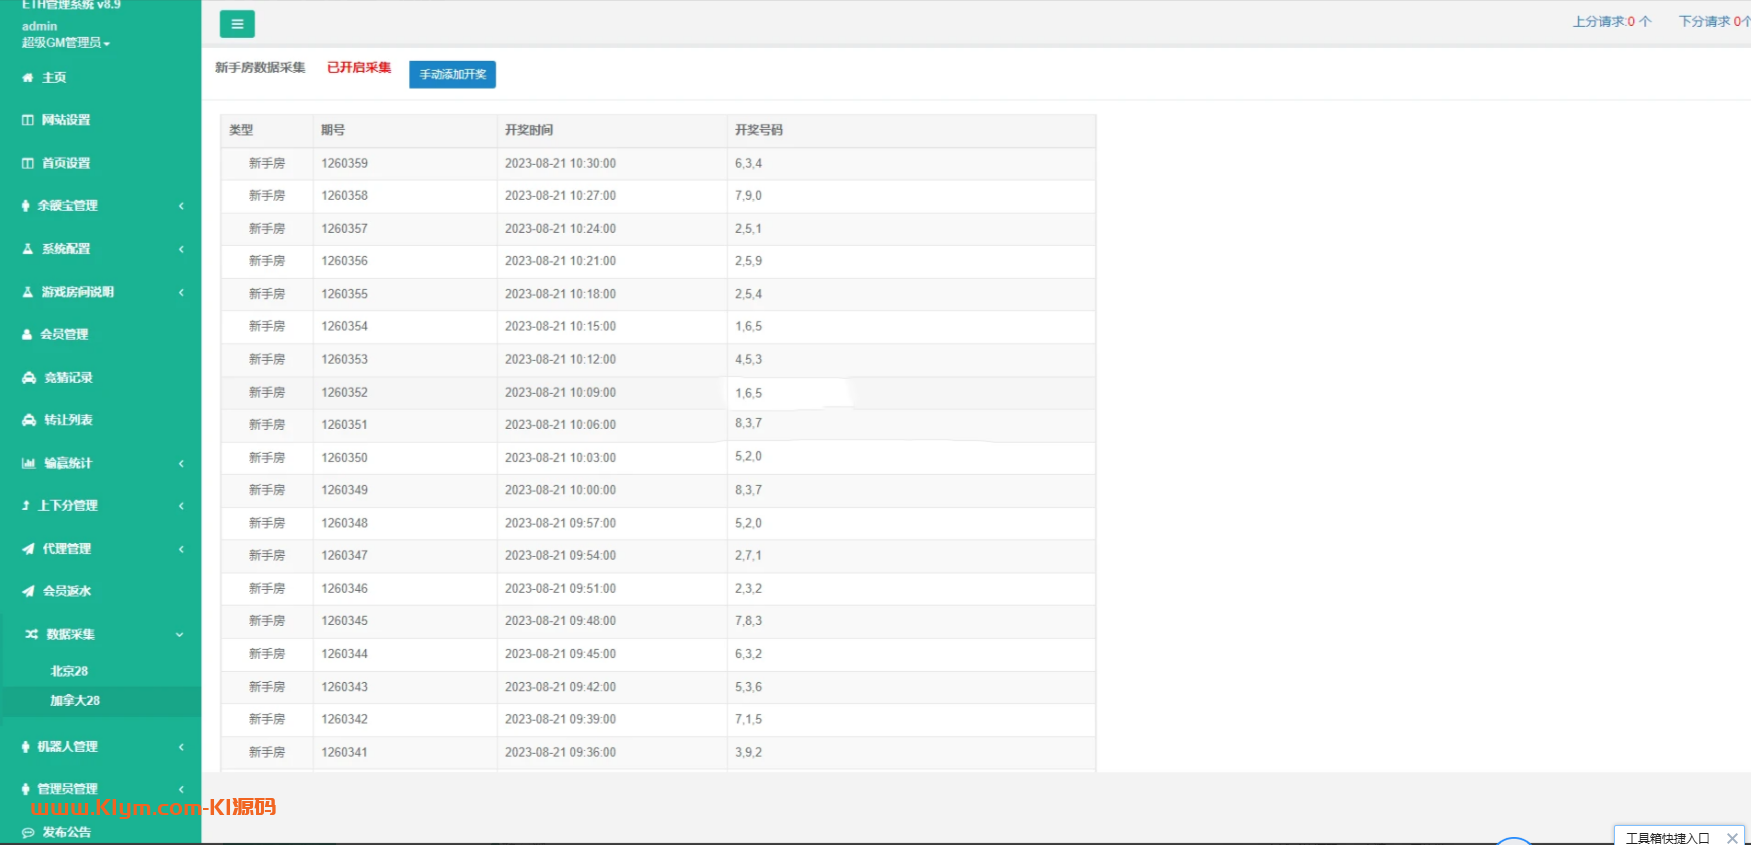The image size is (1751, 845).
Task: Select period number 1260351
Action: pos(345,425)
